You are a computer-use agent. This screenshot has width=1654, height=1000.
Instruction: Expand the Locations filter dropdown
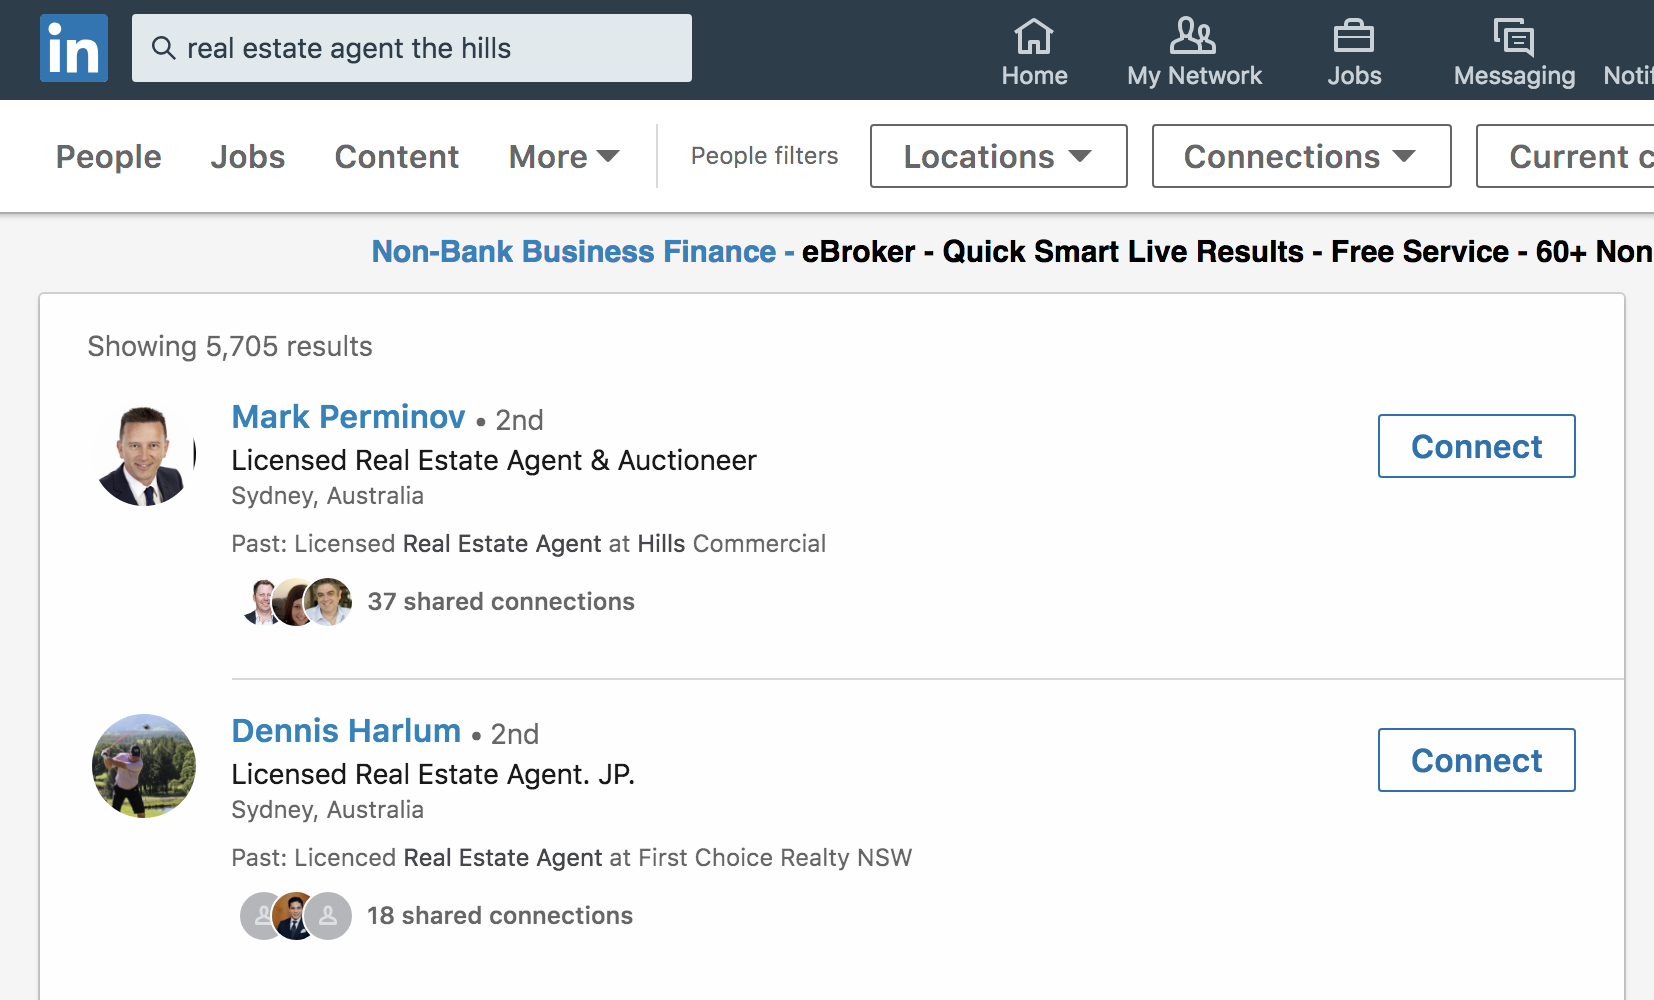click(x=999, y=156)
